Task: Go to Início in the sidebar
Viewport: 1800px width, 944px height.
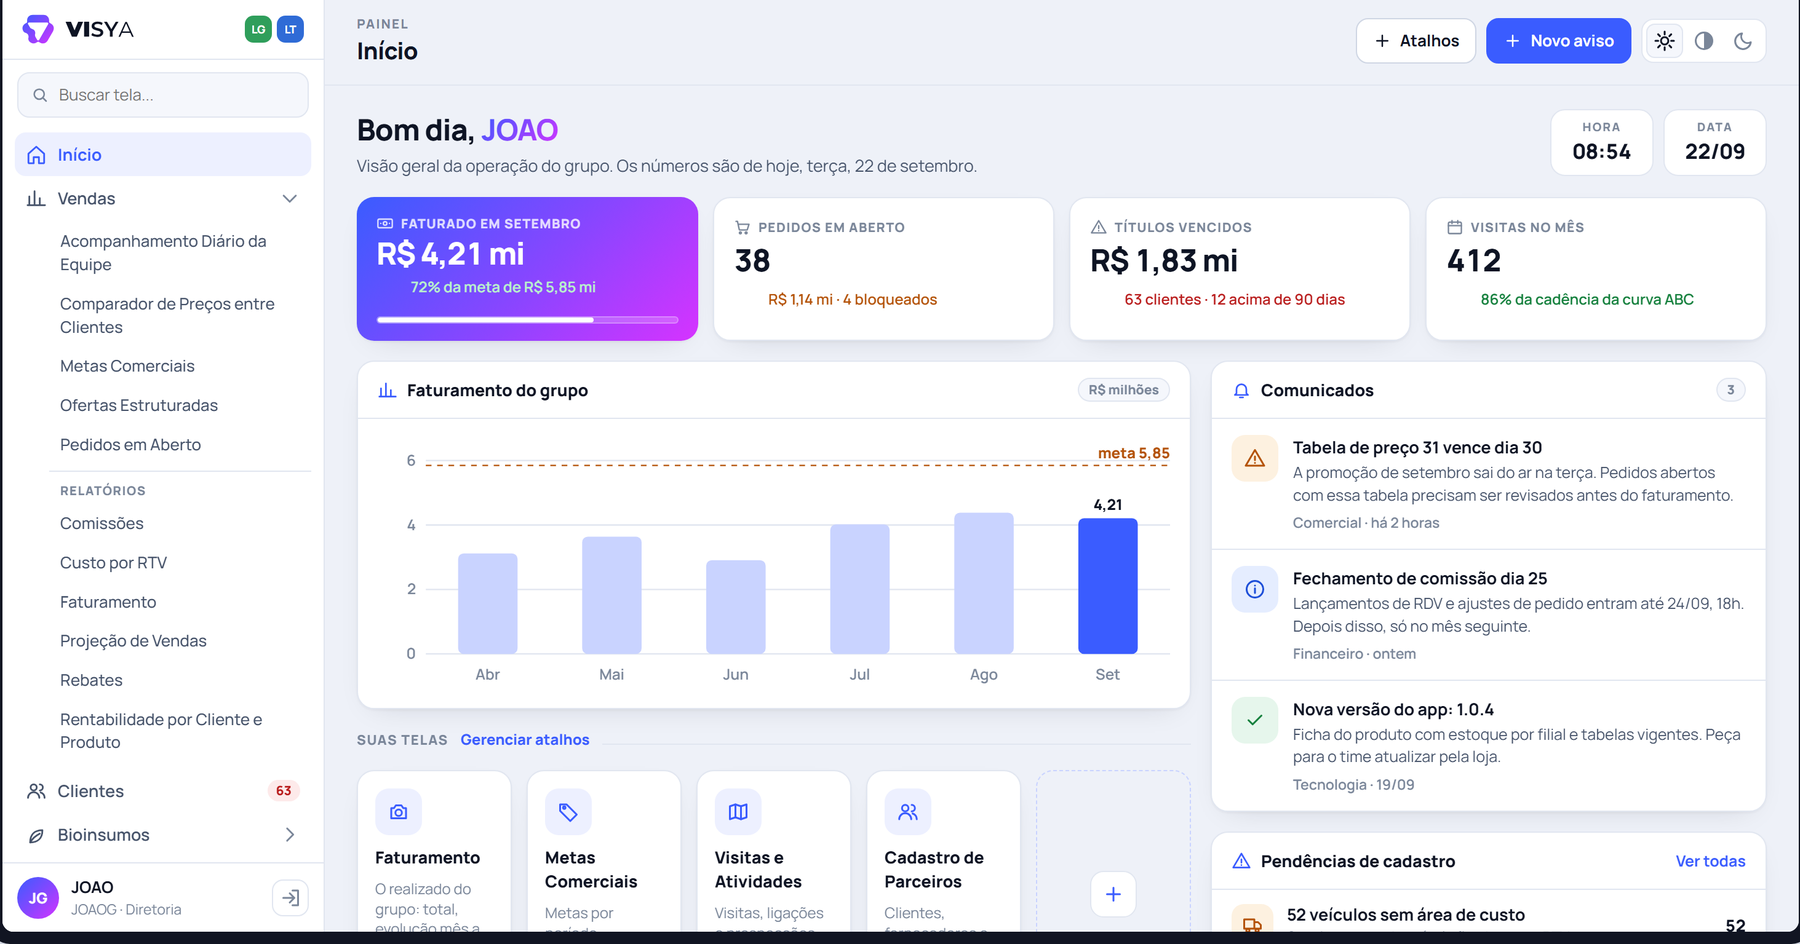Action: [x=163, y=155]
